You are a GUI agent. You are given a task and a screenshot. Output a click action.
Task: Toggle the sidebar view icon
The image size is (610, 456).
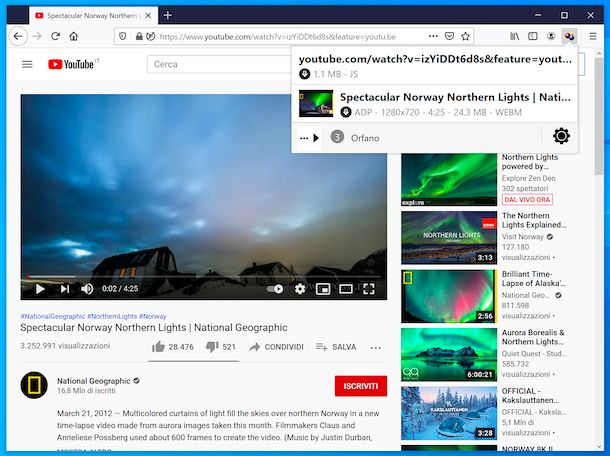click(x=533, y=36)
